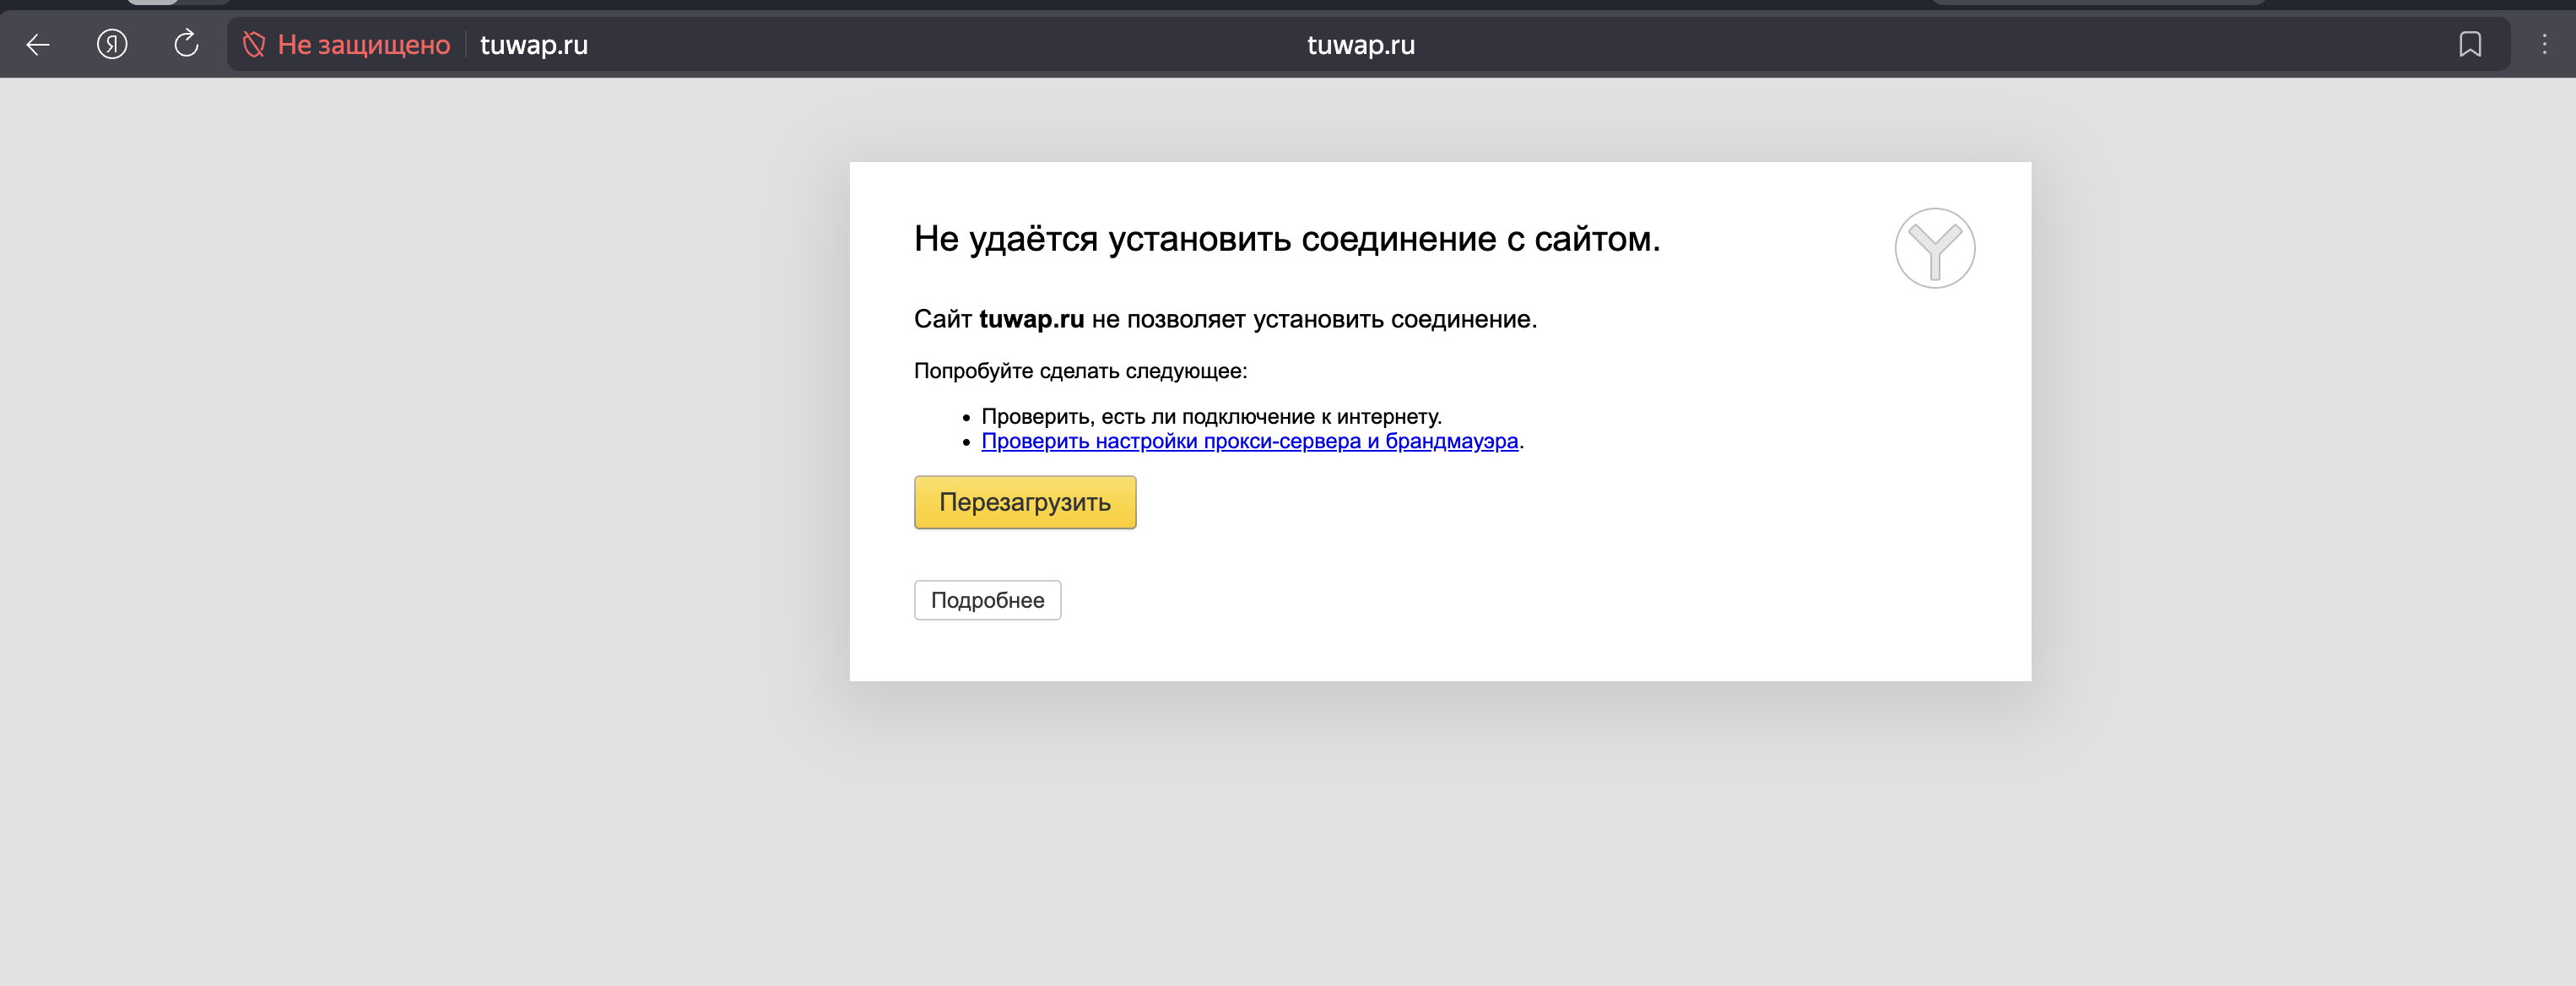Click the "Попробуйте сделать следующее" text
Image resolution: width=2576 pixels, height=986 pixels.
click(1080, 371)
